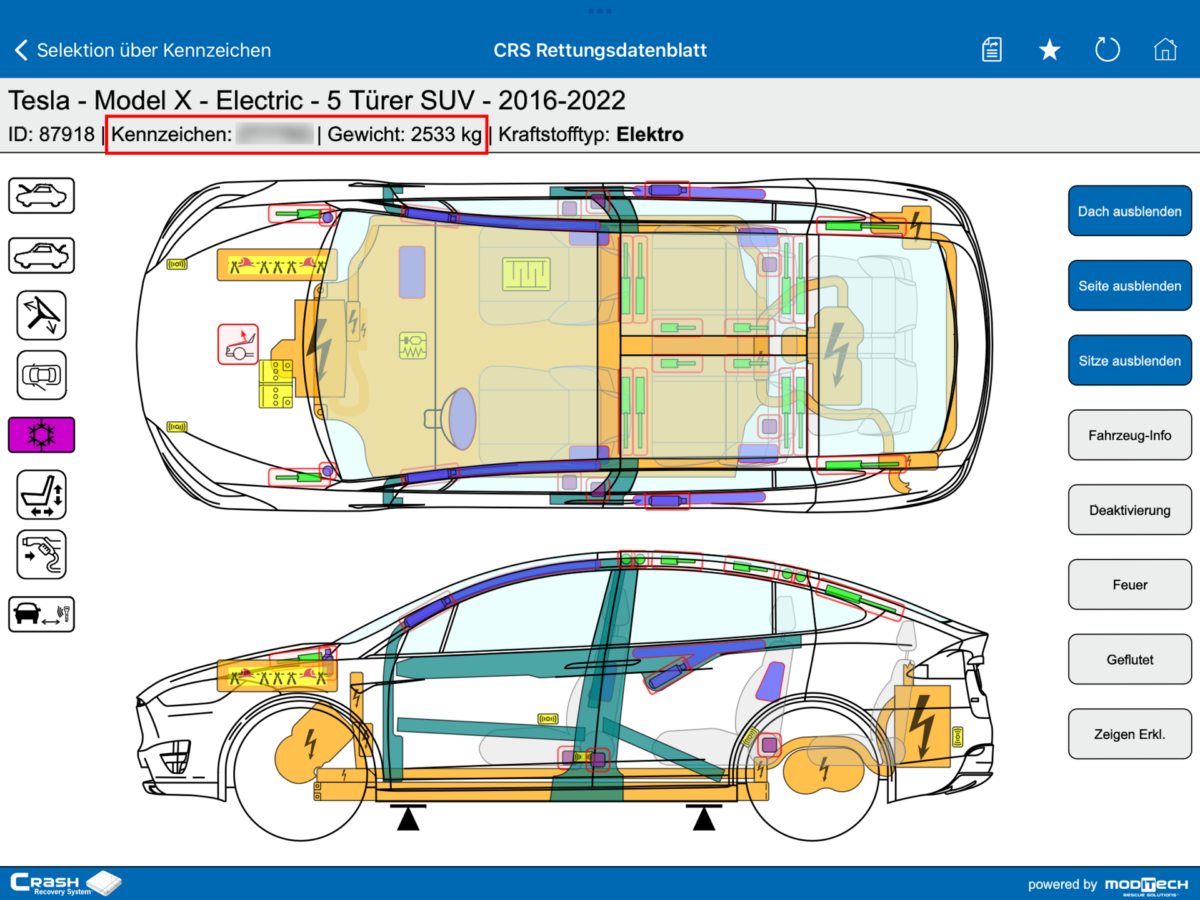This screenshot has height=900, width=1200.
Task: Tap the rear lifting point triangle
Action: pos(705,819)
